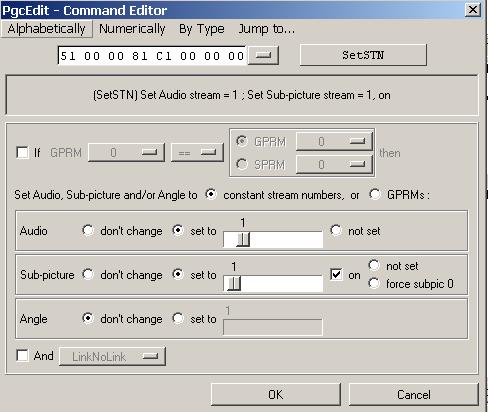The width and height of the screenshot is (488, 412).
Task: Open dropdown next to the hex command field
Action: [x=263, y=55]
